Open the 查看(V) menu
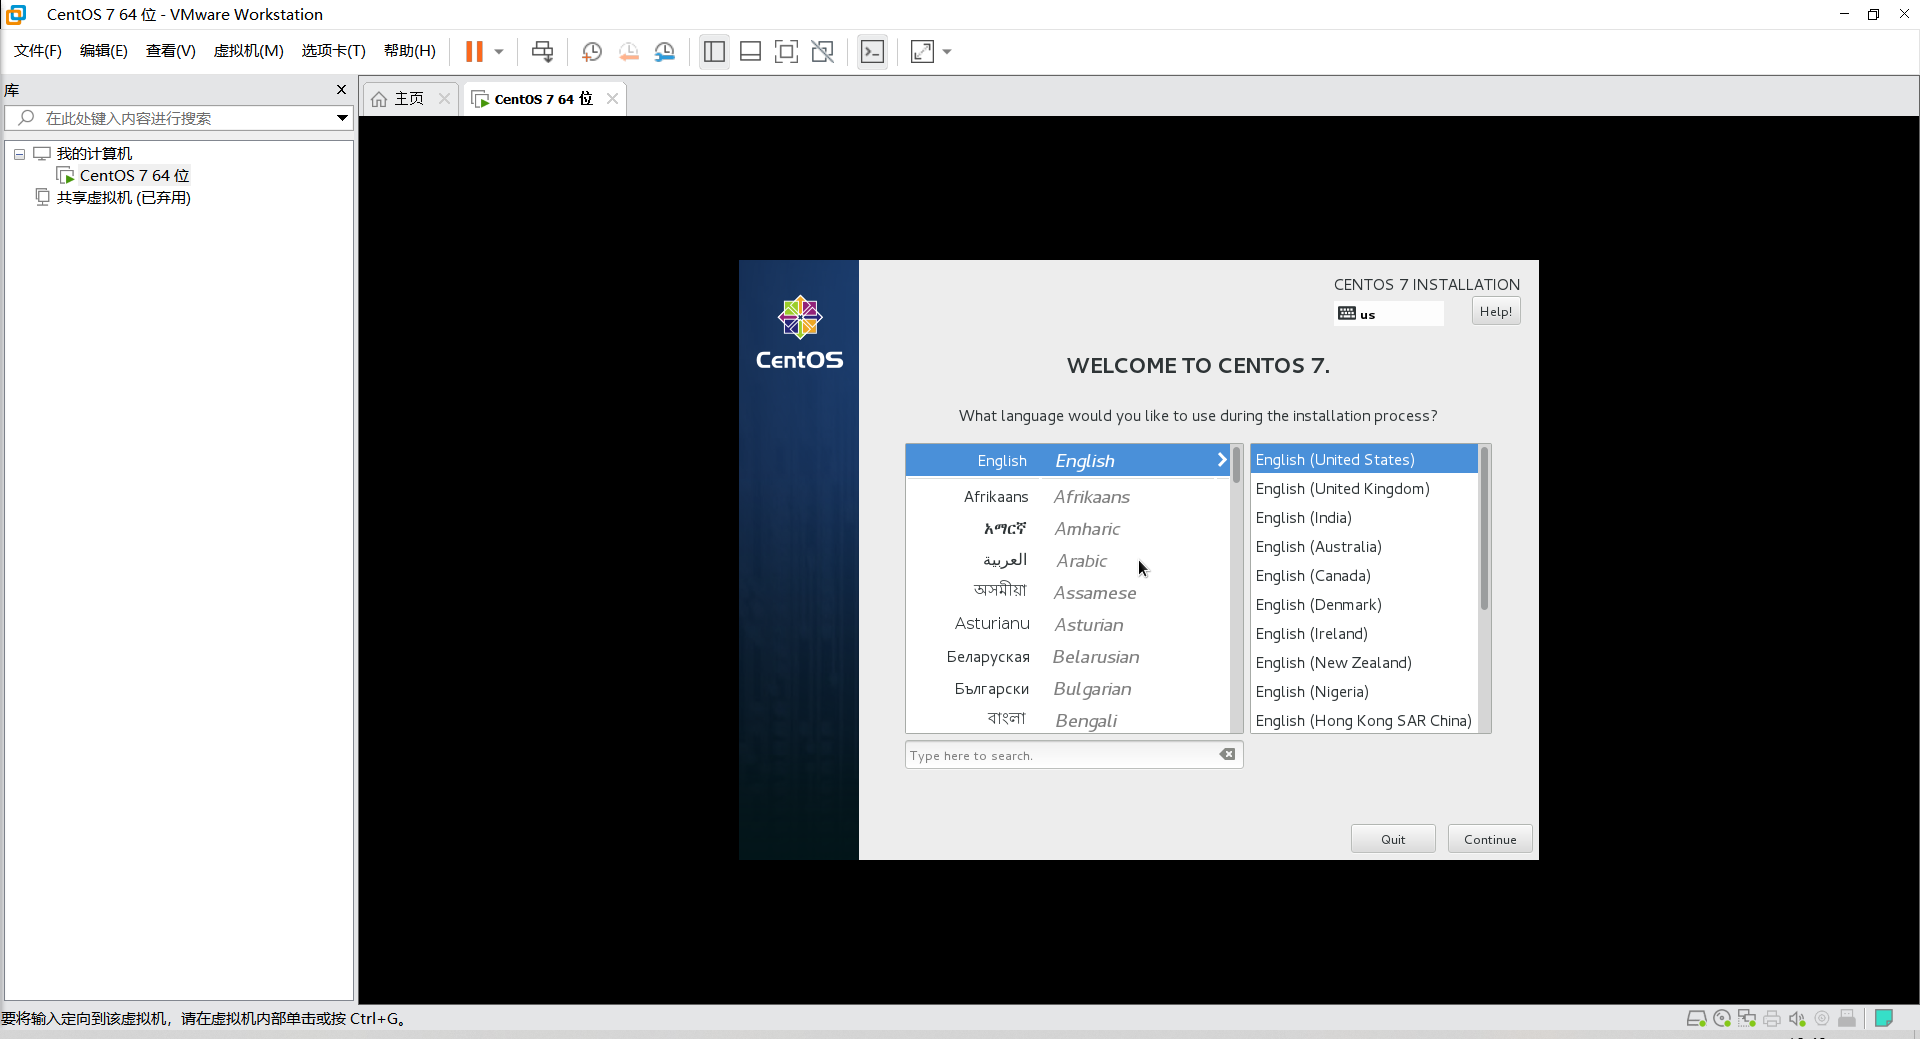1920x1039 pixels. pos(171,51)
